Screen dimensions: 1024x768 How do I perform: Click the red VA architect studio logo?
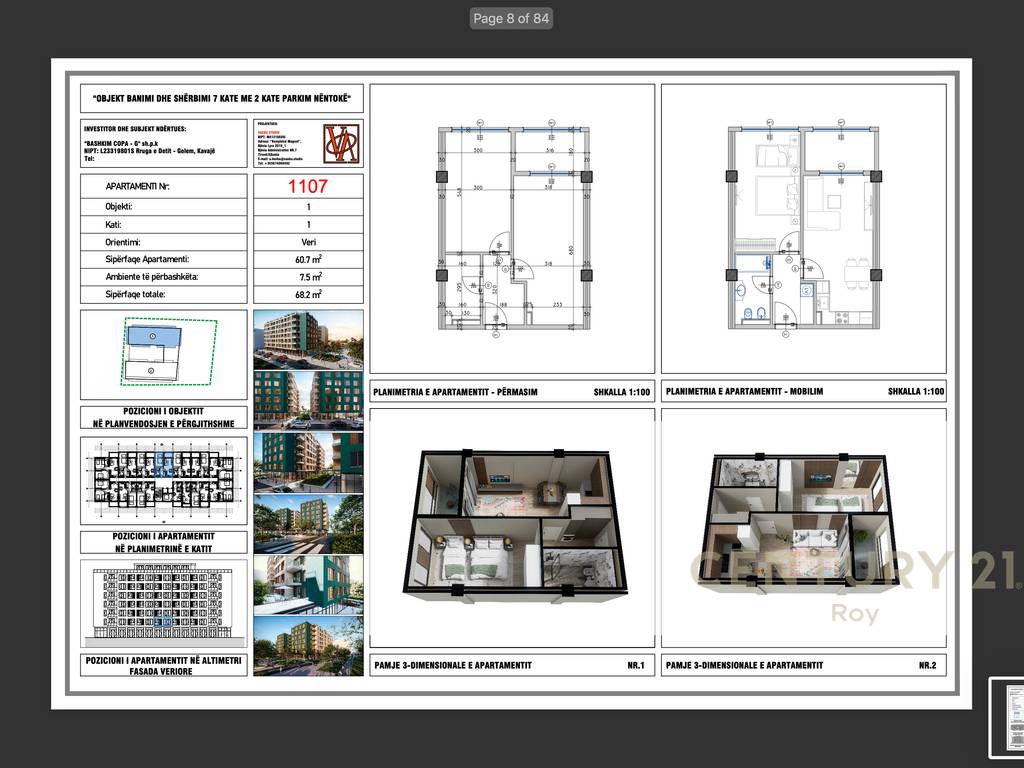(x=342, y=144)
